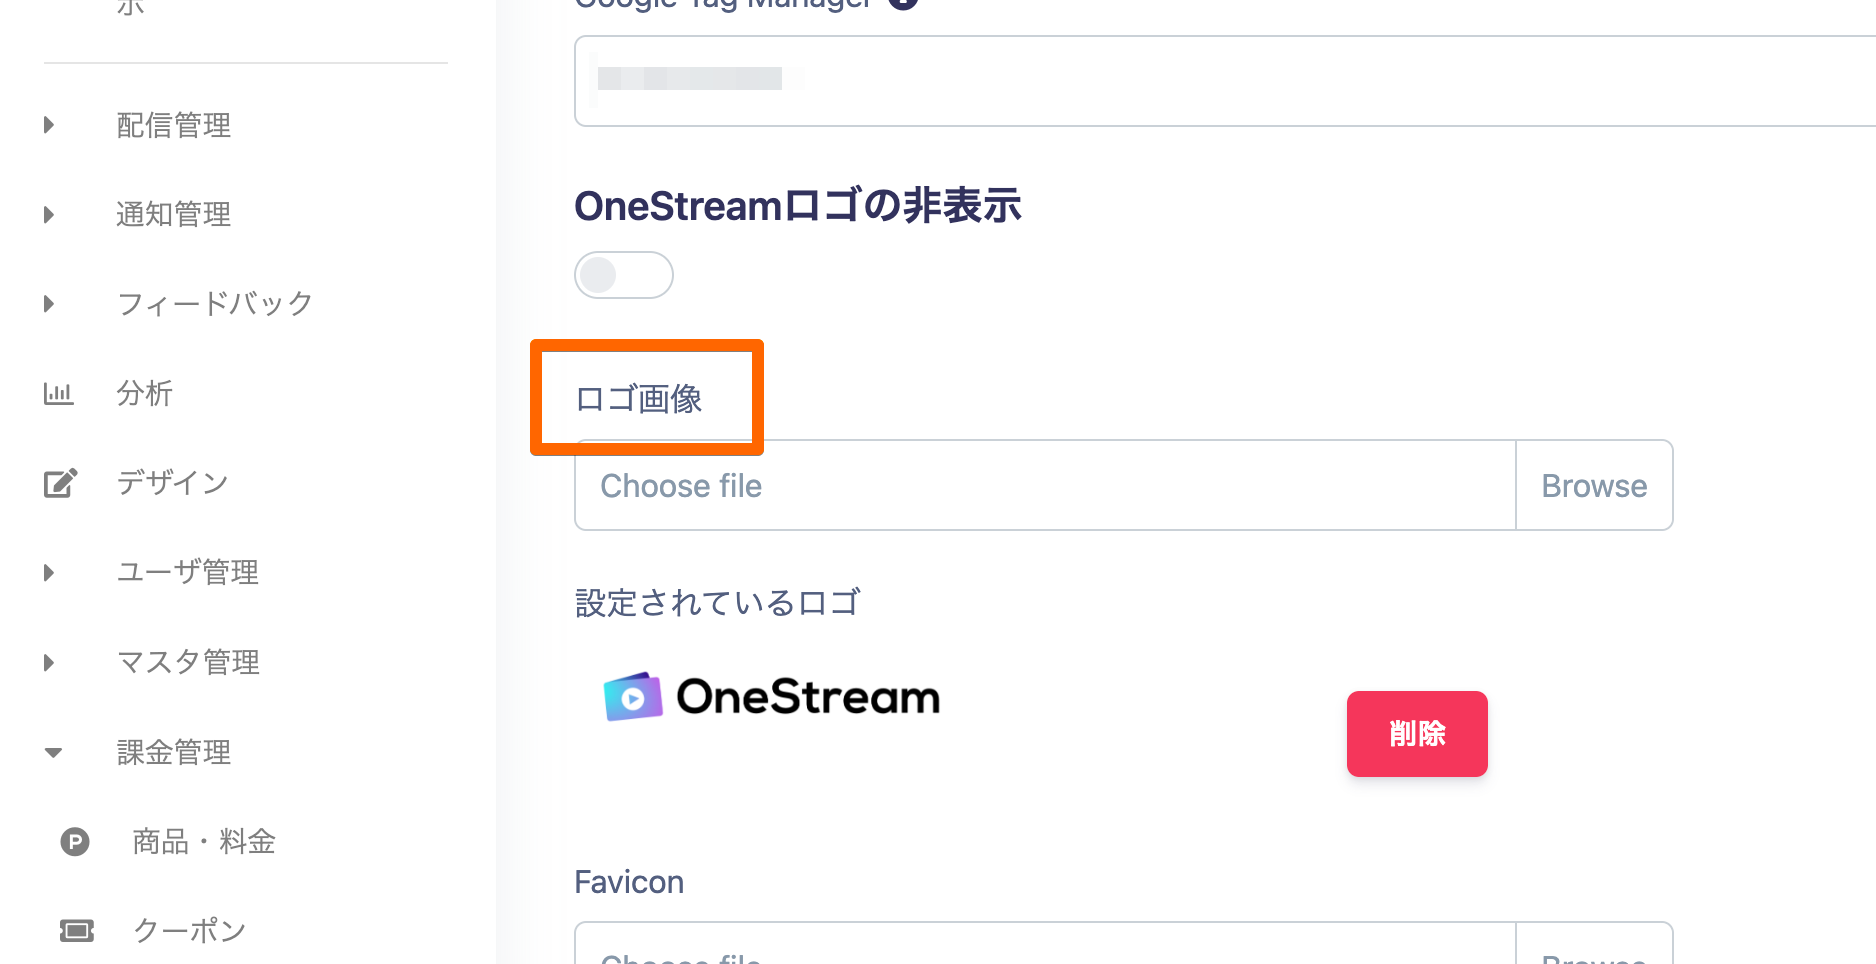Expand the フィードバック sidebar arrow
The height and width of the screenshot is (964, 1876).
tap(49, 304)
